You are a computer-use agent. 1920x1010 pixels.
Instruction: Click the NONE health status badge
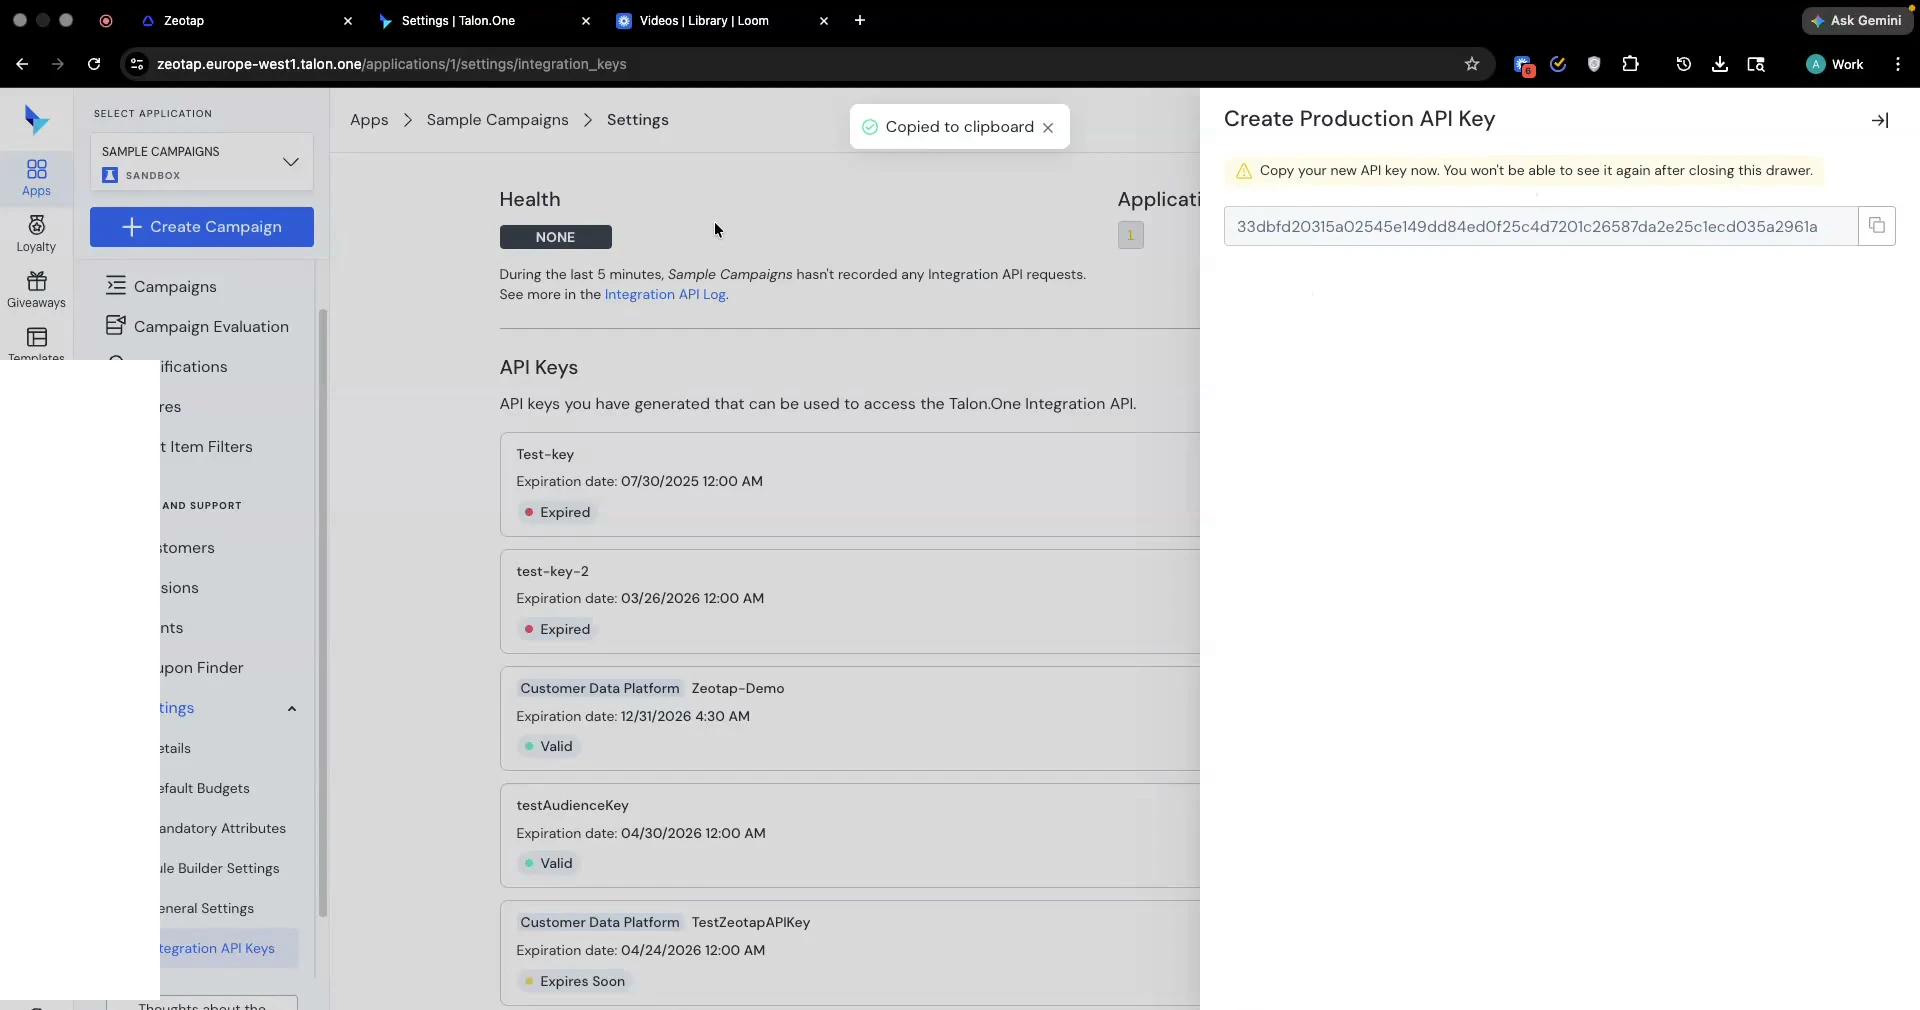[x=555, y=237]
